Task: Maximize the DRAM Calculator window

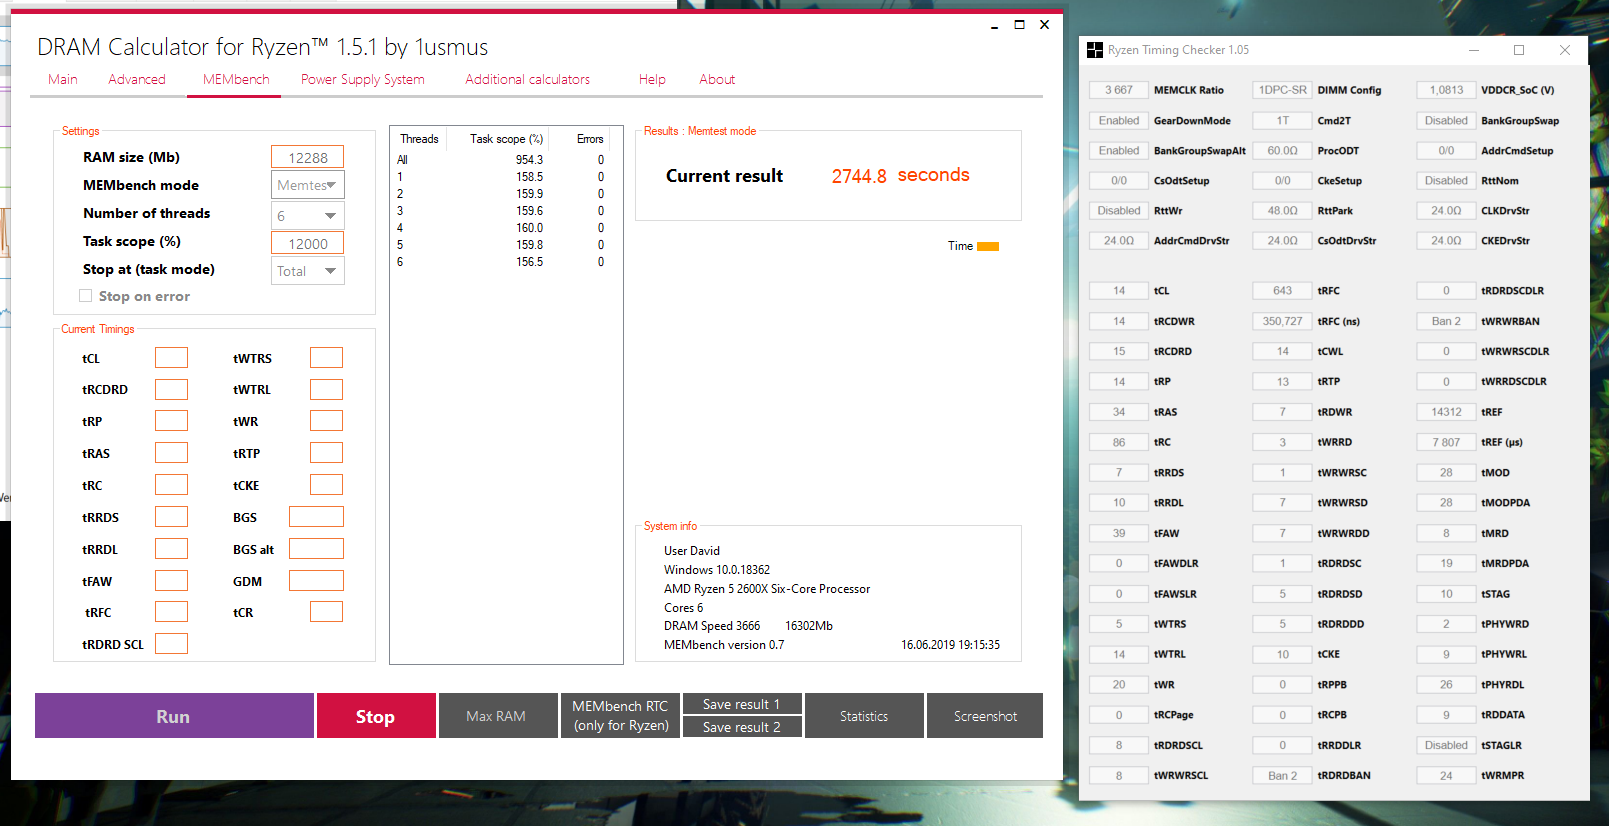Action: point(1019,25)
